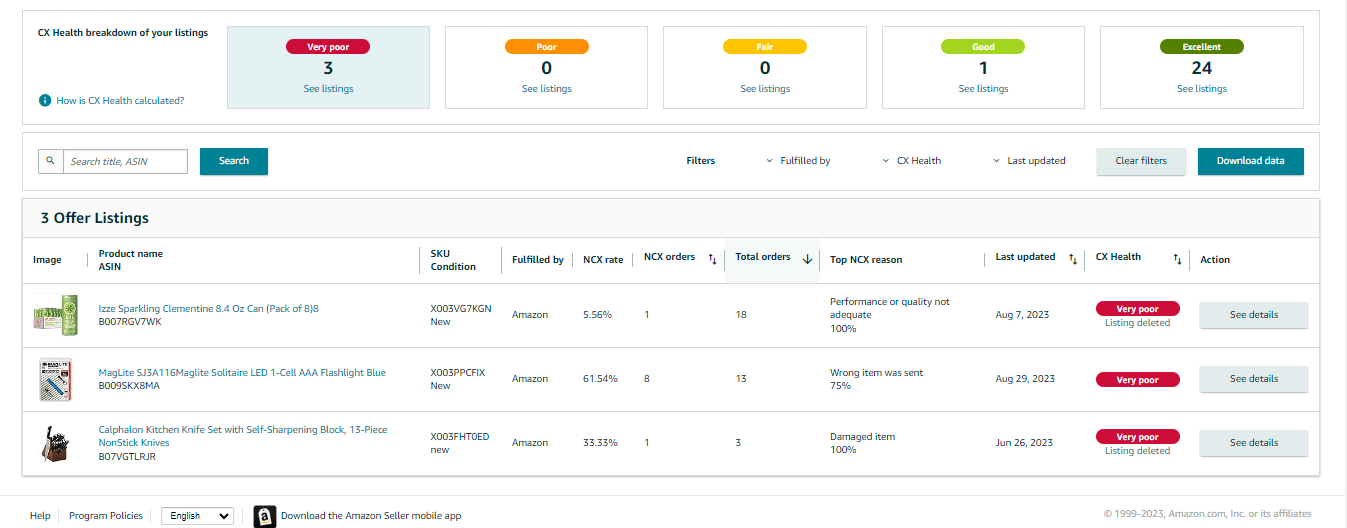Image resolution: width=1347 pixels, height=528 pixels.
Task: Click the NCX rate column header
Action: point(603,260)
